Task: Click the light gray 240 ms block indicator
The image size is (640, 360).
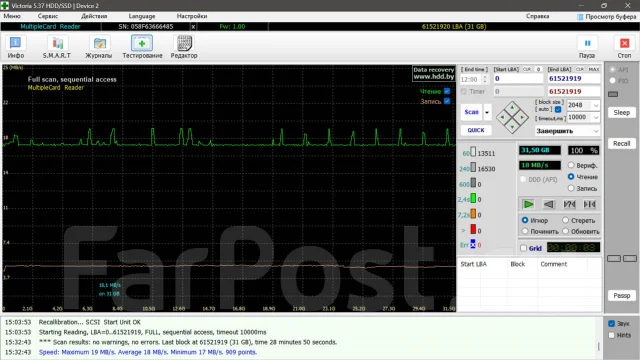Action: pos(473,167)
